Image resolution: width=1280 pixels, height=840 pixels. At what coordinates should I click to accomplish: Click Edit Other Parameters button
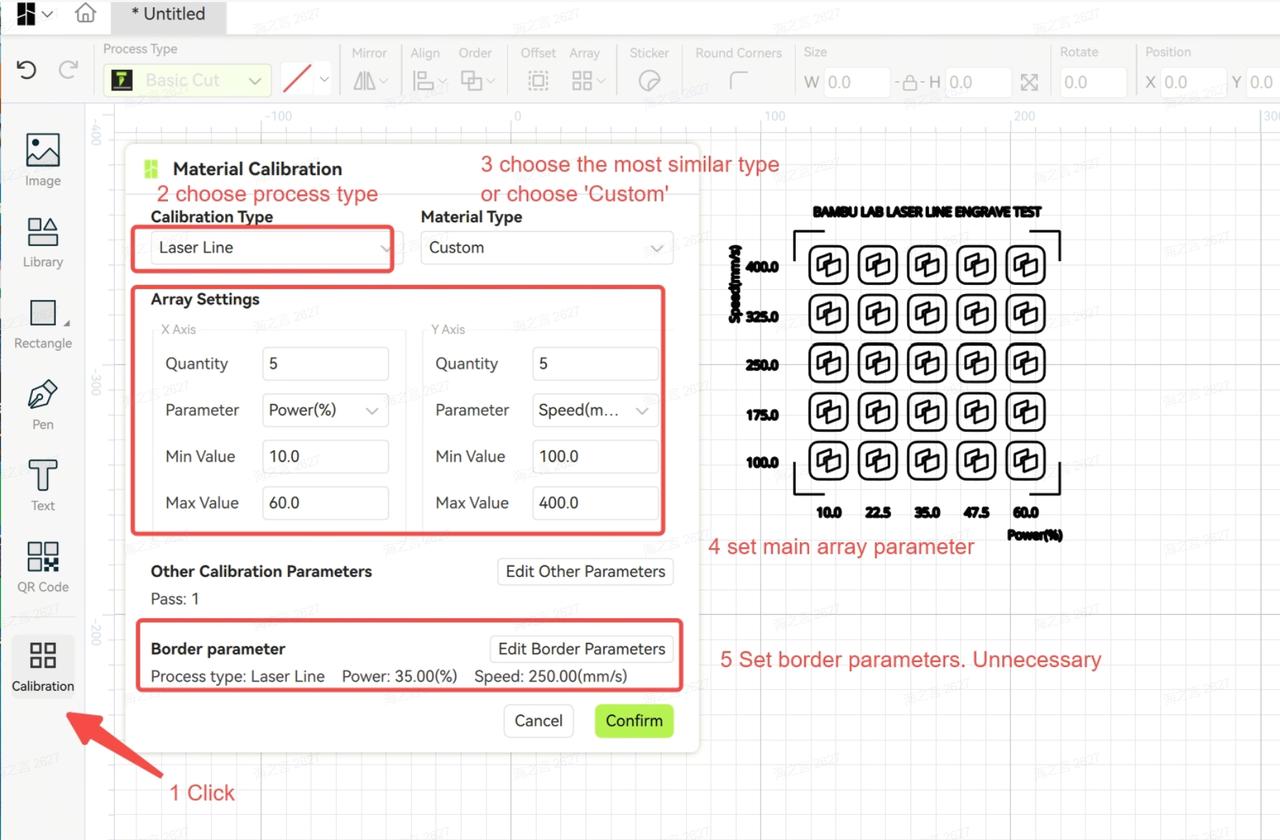(585, 571)
